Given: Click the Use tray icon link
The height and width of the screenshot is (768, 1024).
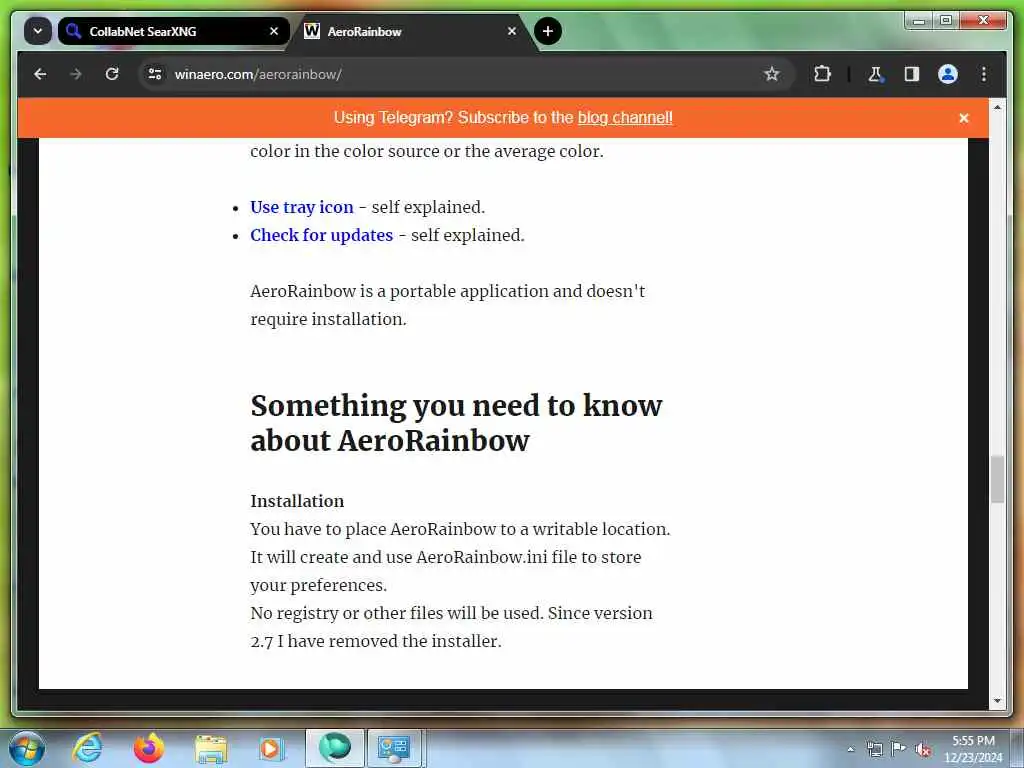Looking at the screenshot, I should [x=302, y=207].
